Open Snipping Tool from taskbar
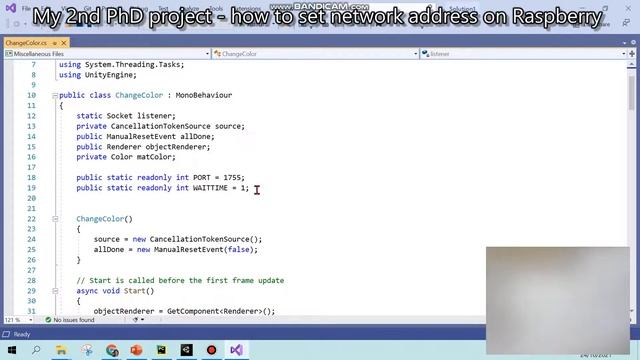The image size is (640, 360). point(87,350)
